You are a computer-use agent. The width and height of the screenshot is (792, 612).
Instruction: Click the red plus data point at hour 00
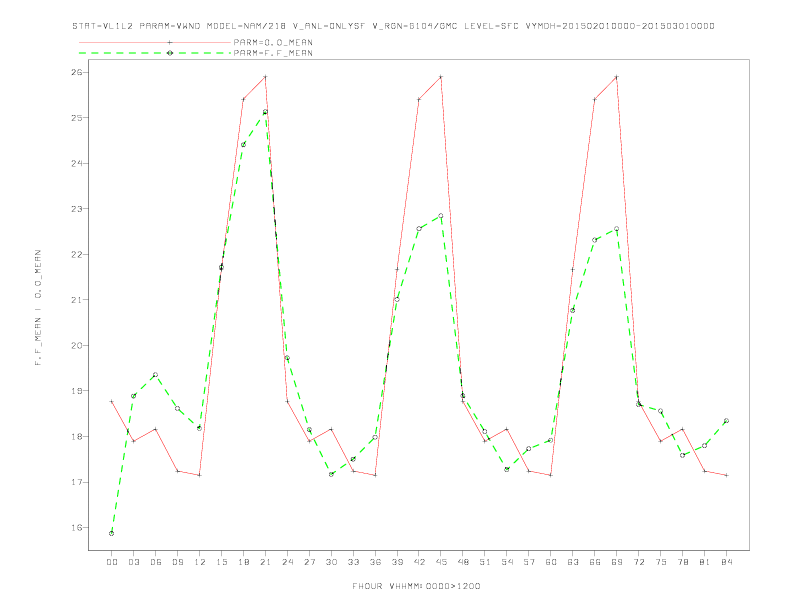112,401
